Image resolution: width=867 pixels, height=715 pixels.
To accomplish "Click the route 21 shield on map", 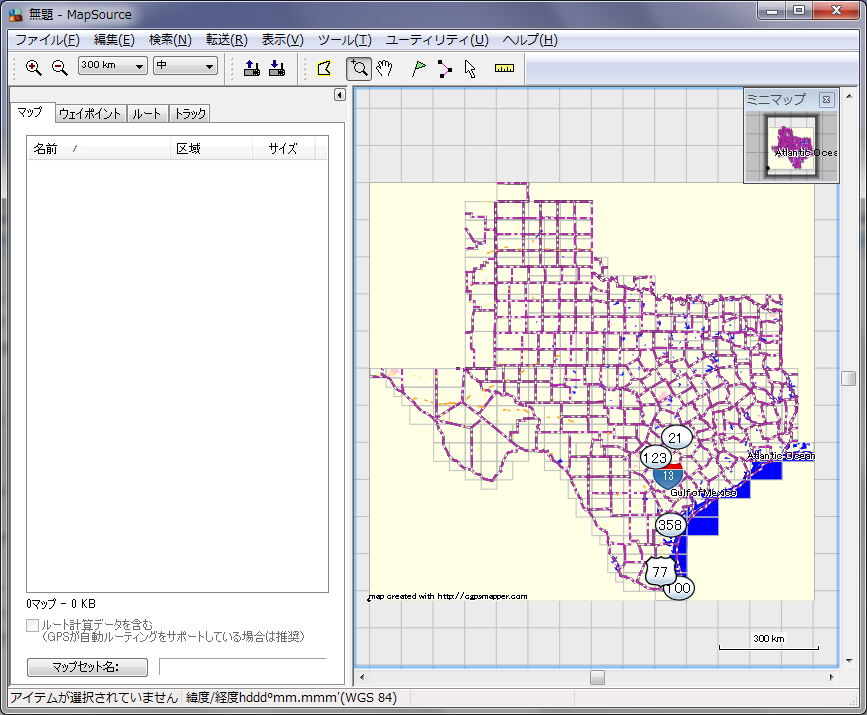I will (x=676, y=438).
